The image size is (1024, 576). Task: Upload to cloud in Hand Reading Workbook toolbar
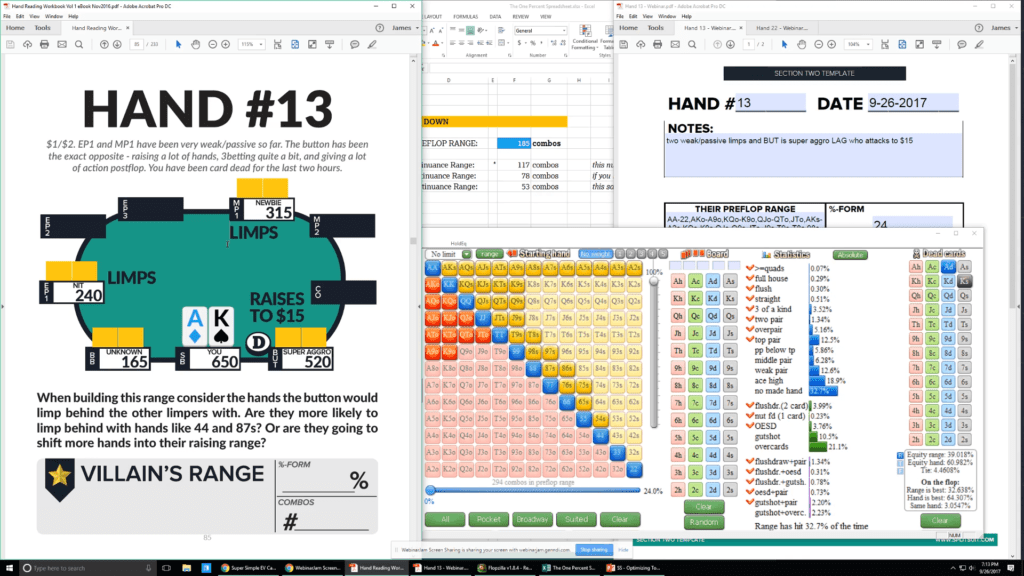[27, 44]
